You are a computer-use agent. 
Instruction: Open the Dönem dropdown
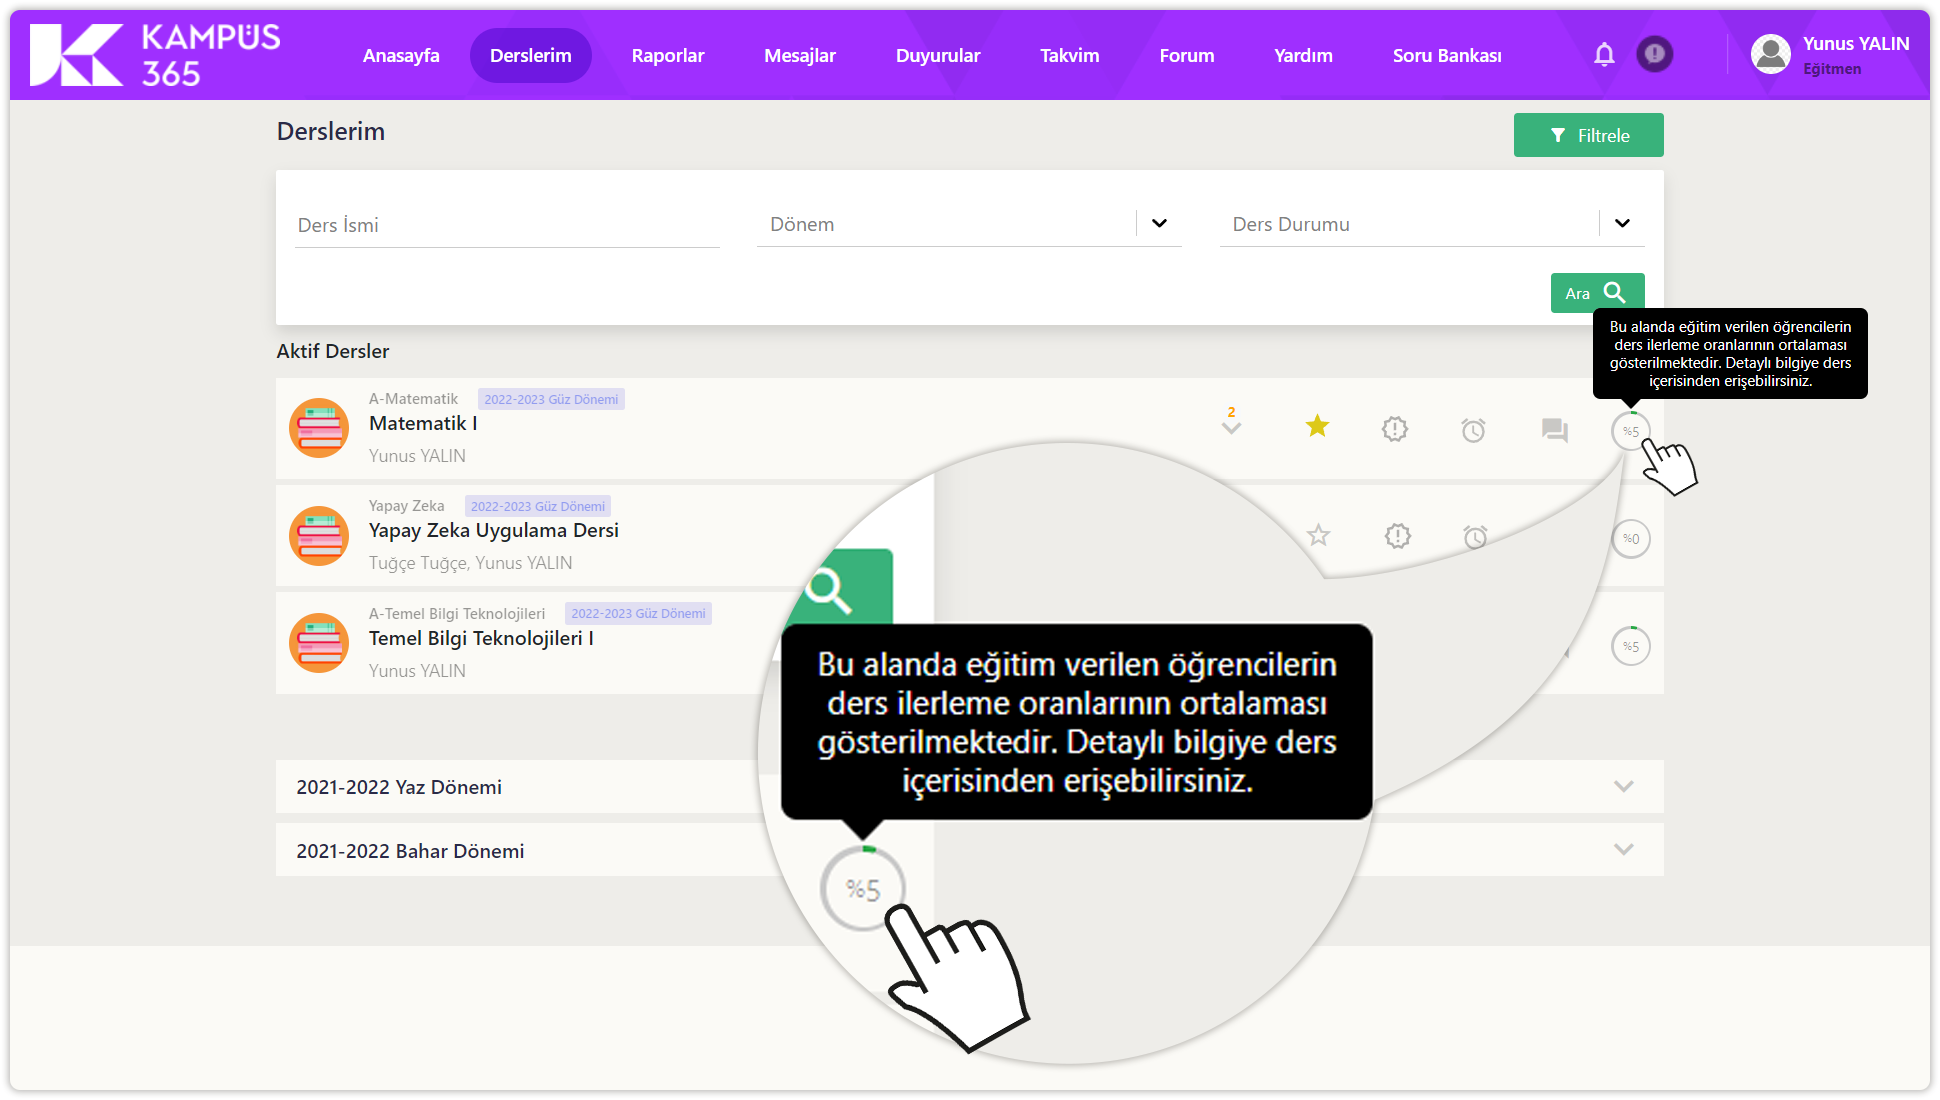tap(1159, 223)
